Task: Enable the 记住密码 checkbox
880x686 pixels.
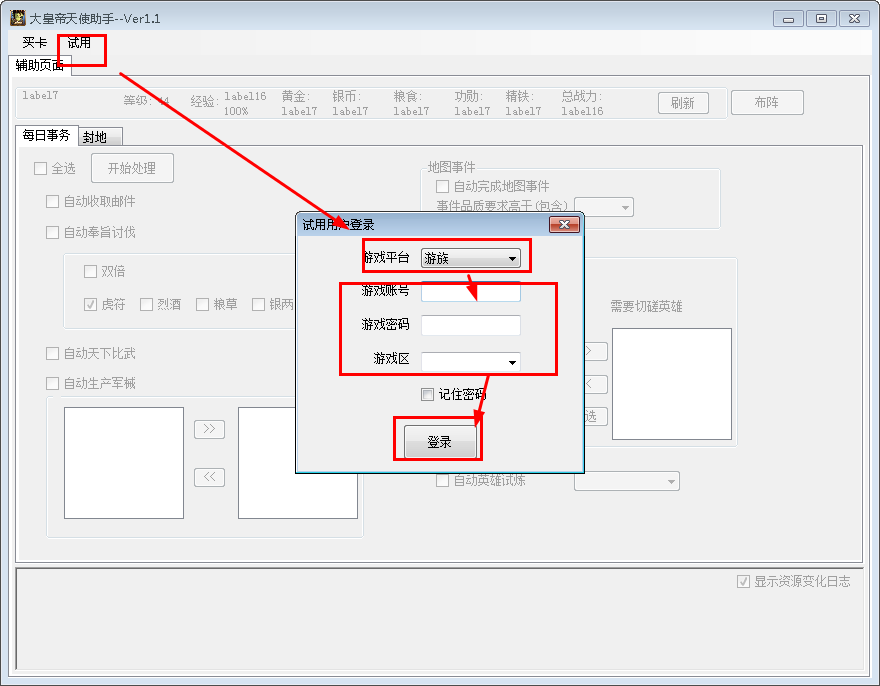Action: pos(428,394)
